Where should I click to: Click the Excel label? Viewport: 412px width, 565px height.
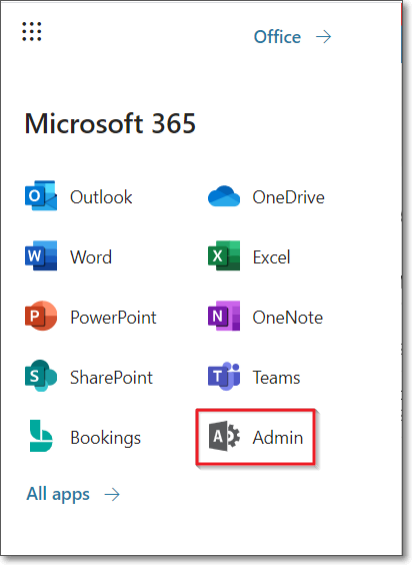tap(271, 257)
